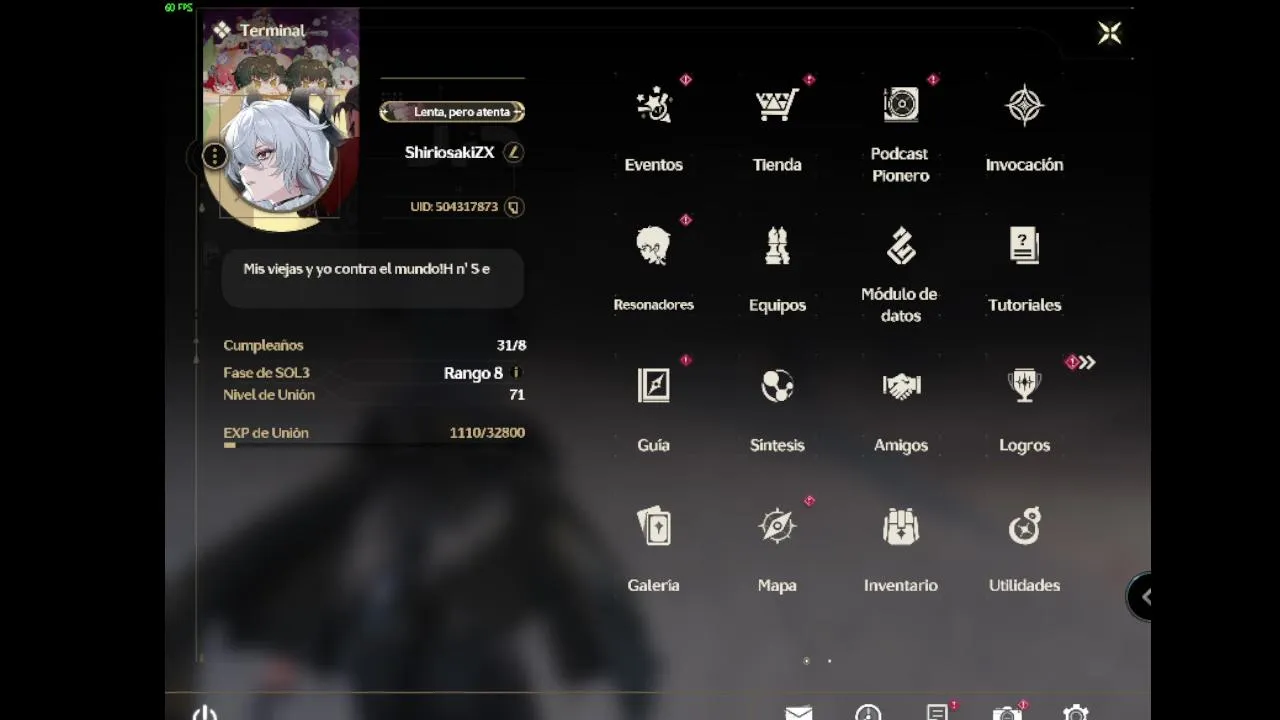
Task: Open the Utilidades gadget icon
Action: click(x=1025, y=526)
